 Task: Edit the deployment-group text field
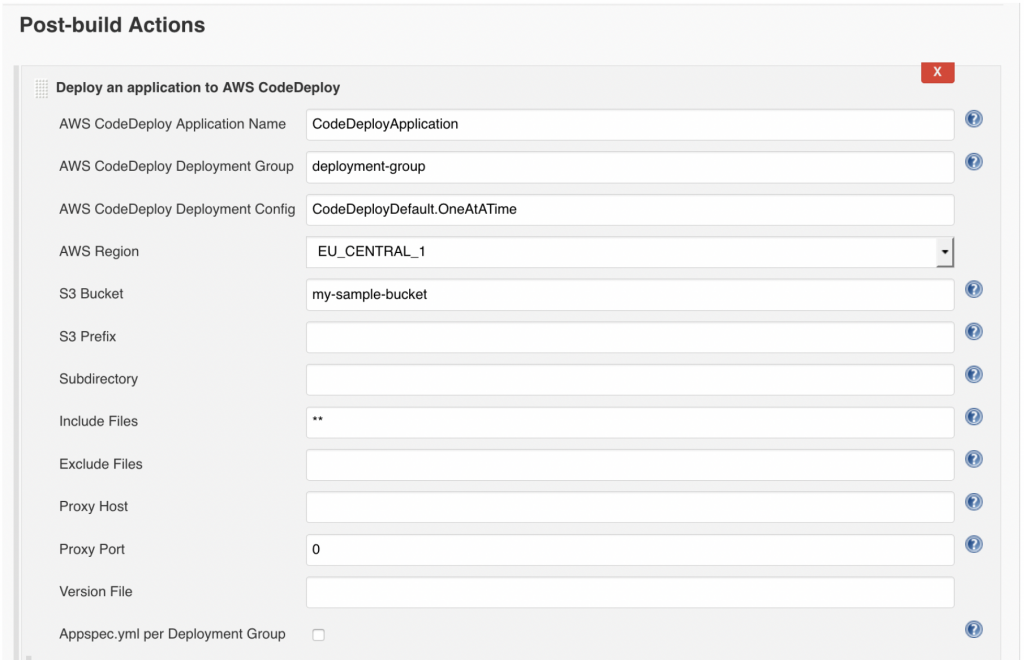[x=630, y=167]
